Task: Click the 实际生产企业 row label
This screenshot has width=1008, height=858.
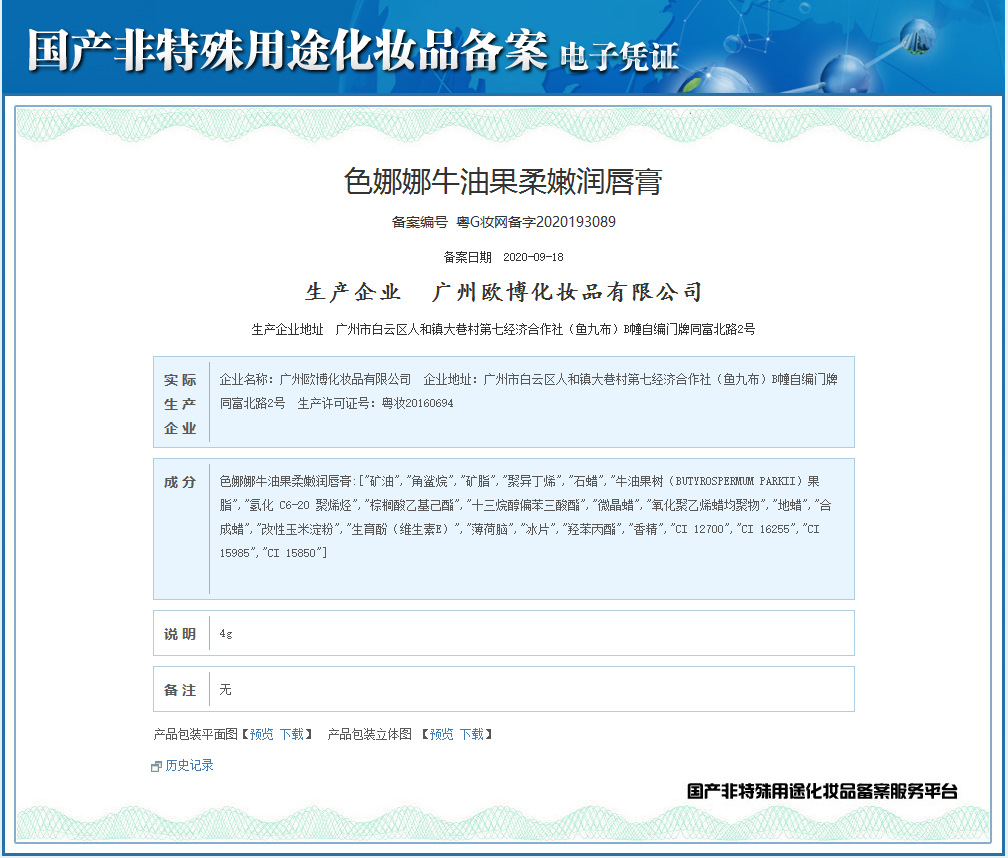Action: (180, 404)
